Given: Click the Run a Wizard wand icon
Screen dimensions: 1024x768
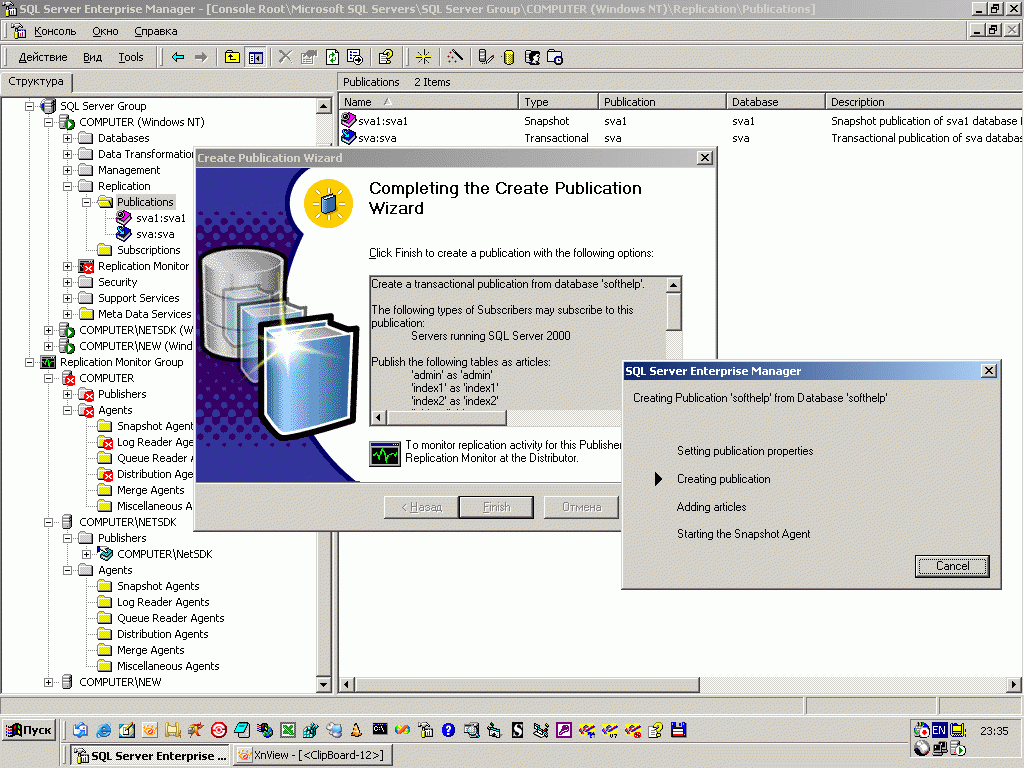Looking at the screenshot, I should click(455, 57).
